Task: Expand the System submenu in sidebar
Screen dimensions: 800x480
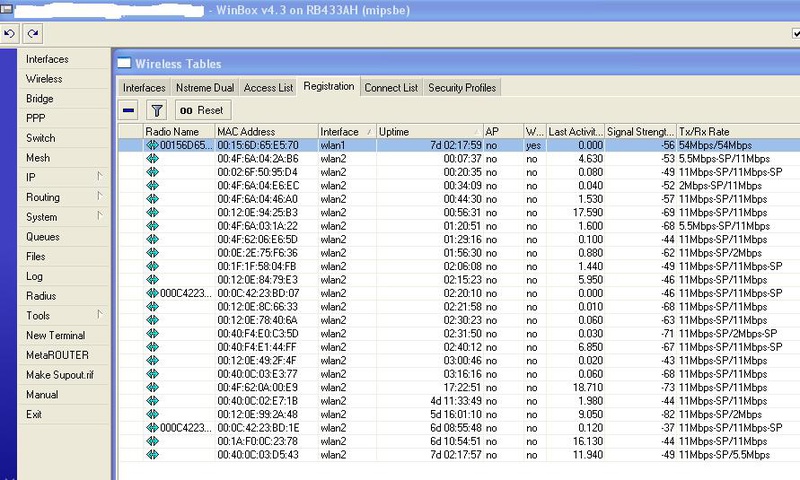Action: click(x=100, y=216)
